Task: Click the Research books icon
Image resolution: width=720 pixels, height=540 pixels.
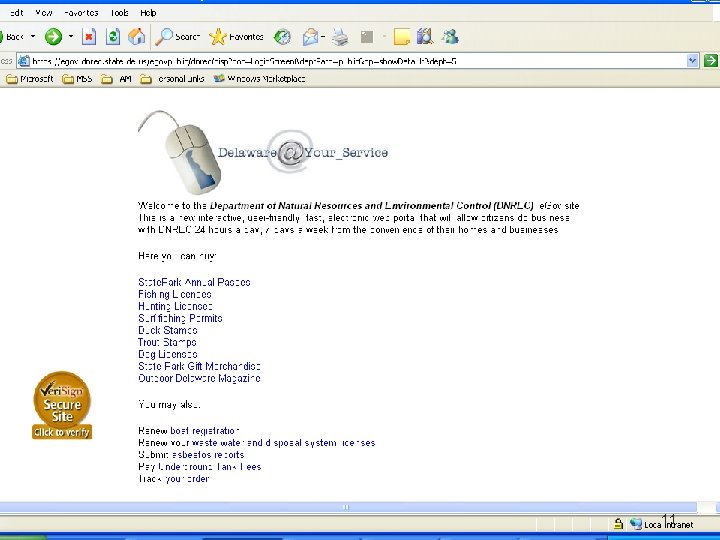Action: (x=425, y=36)
